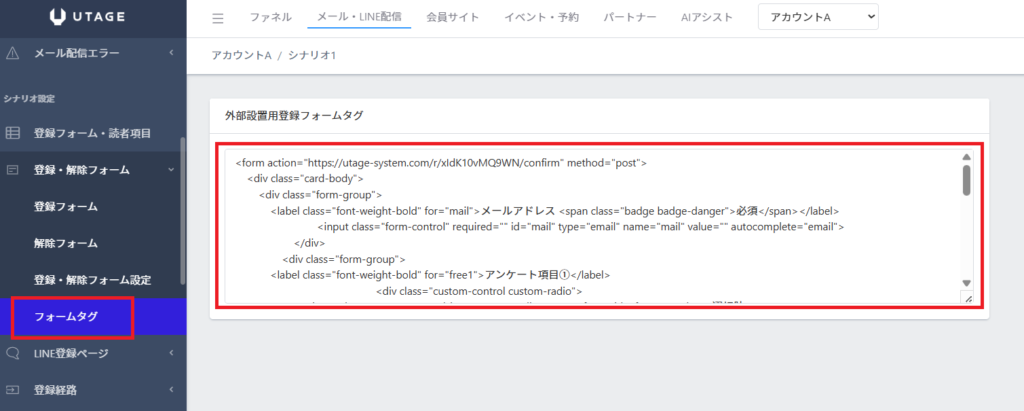
Task: Click the table icon beside 登録フォーム・読者項目
Action: coord(13,133)
